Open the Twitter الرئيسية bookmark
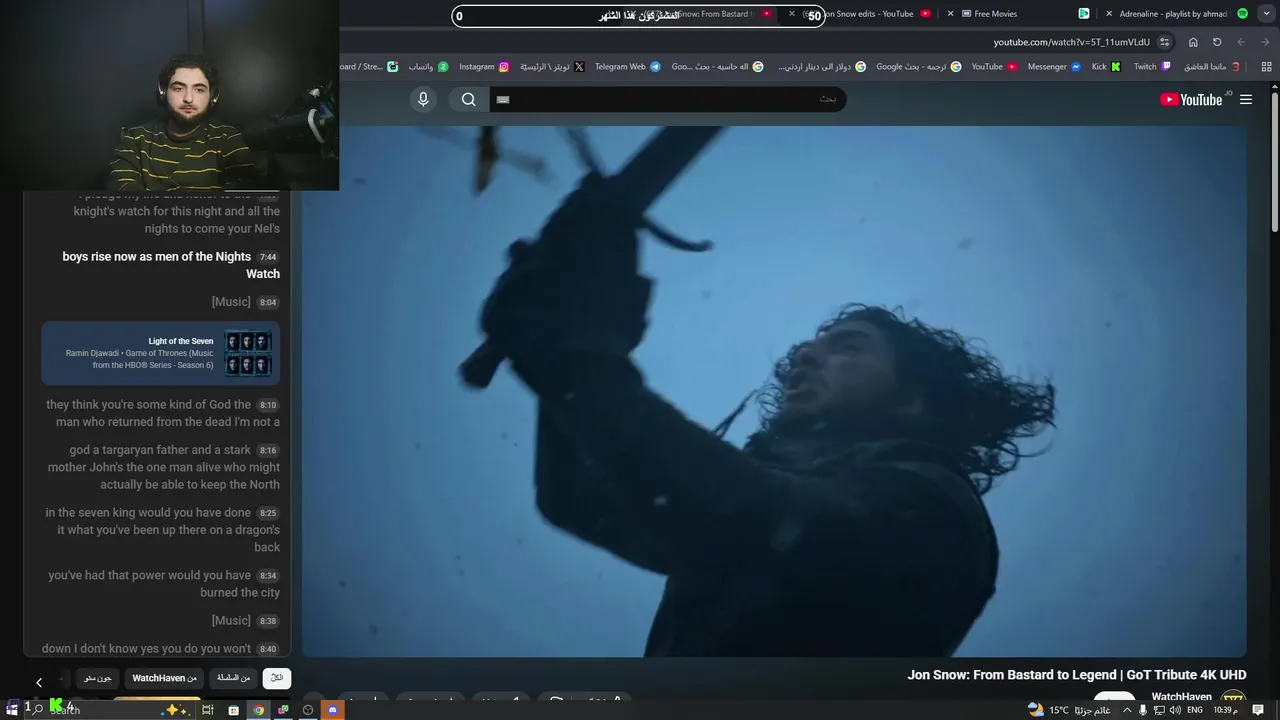 tap(552, 67)
